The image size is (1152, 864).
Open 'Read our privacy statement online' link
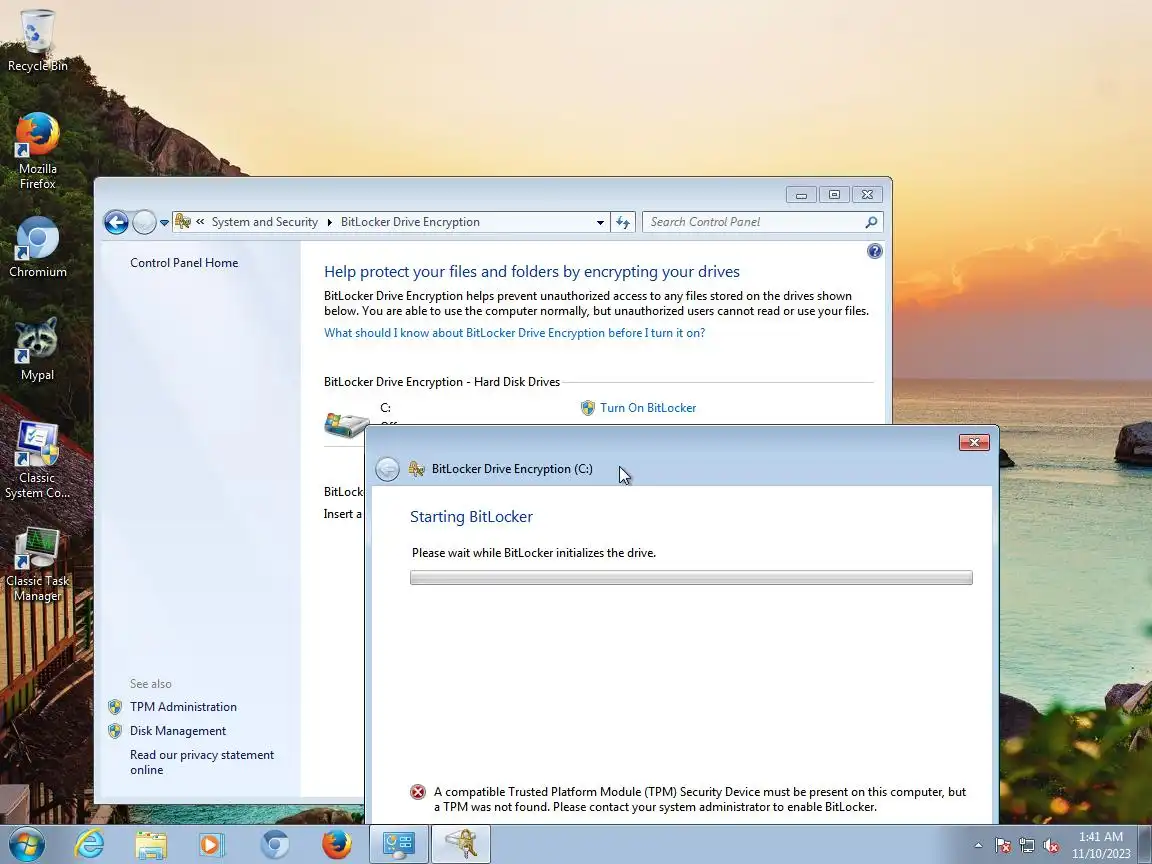202,763
